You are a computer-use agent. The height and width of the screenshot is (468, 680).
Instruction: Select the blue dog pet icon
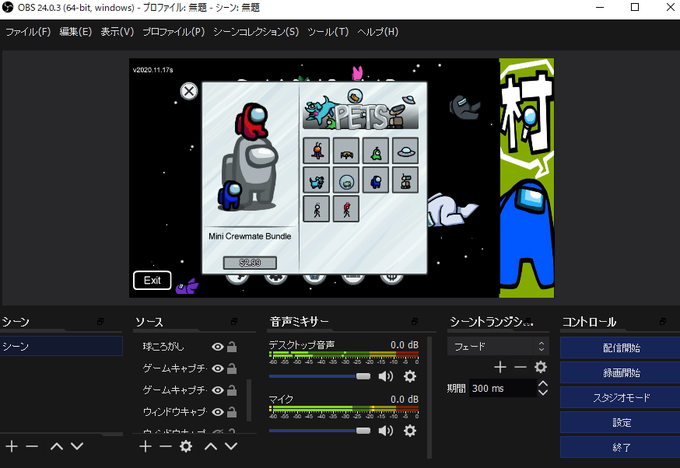(x=316, y=180)
